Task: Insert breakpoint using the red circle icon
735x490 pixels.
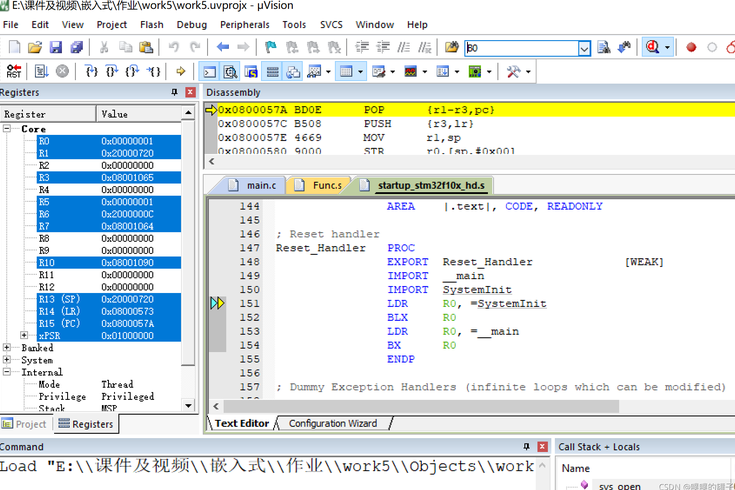Action: point(691,47)
